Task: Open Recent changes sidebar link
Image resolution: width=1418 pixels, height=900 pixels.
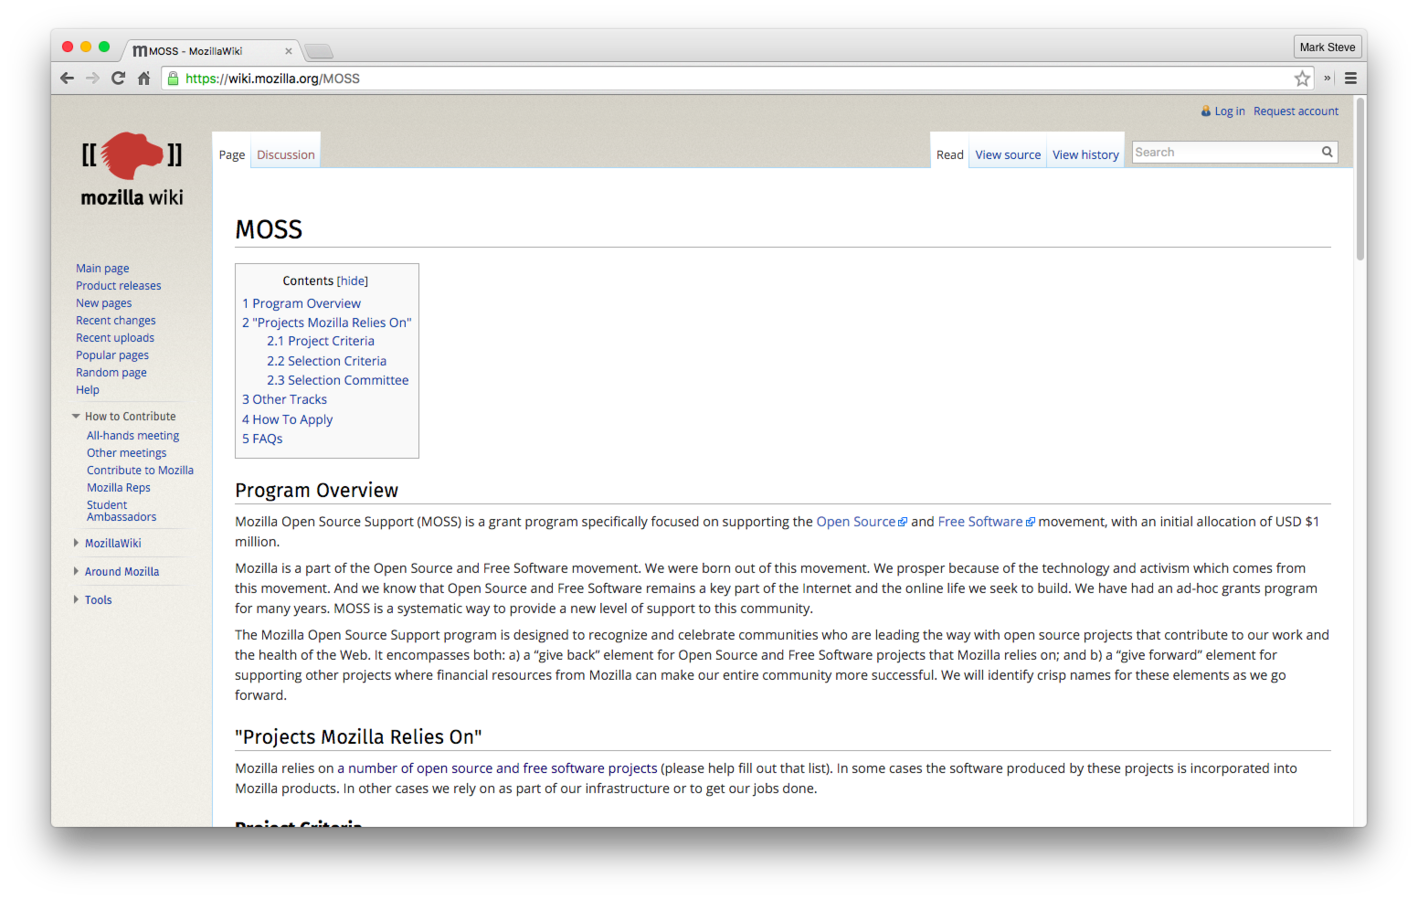Action: [116, 321]
